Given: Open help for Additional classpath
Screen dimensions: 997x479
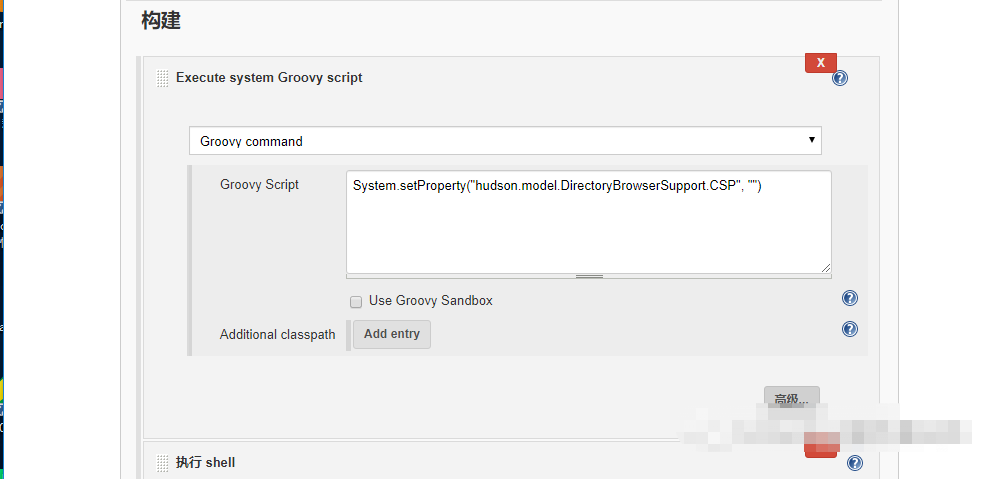Looking at the screenshot, I should click(x=849, y=329).
